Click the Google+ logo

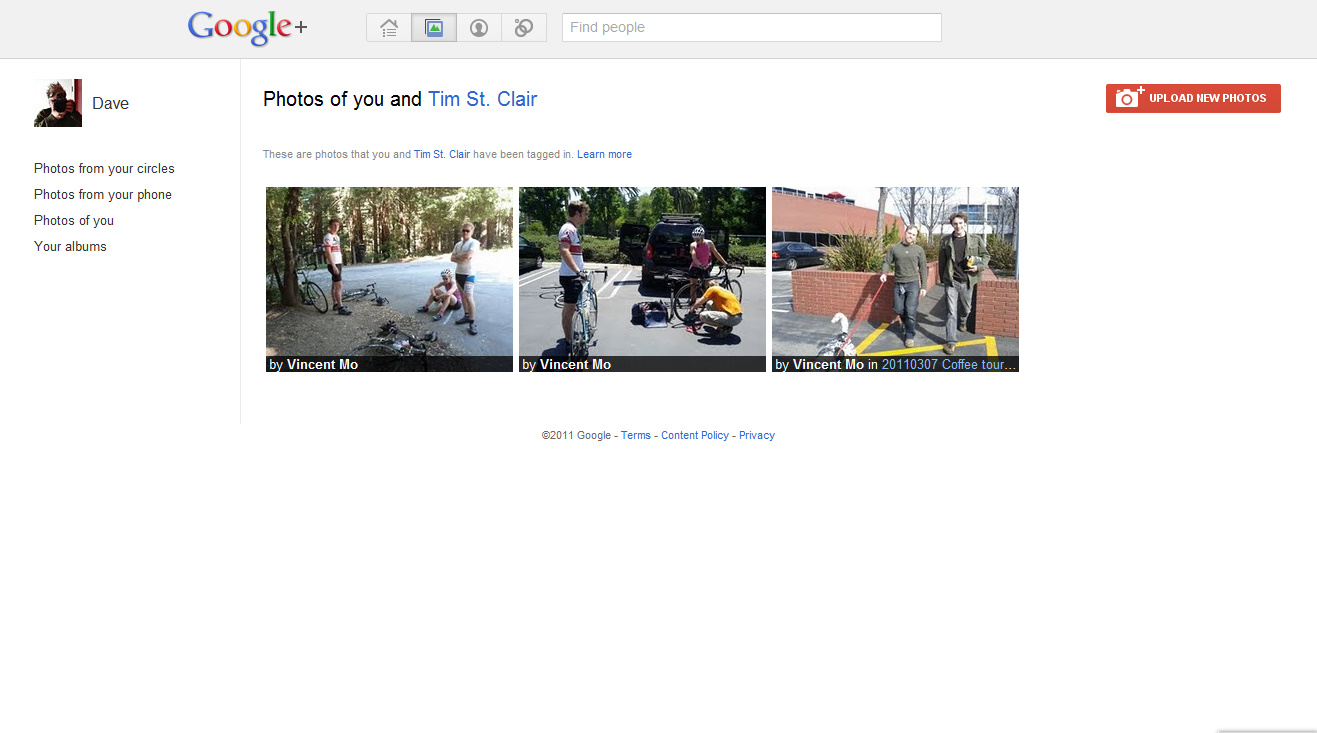[247, 28]
